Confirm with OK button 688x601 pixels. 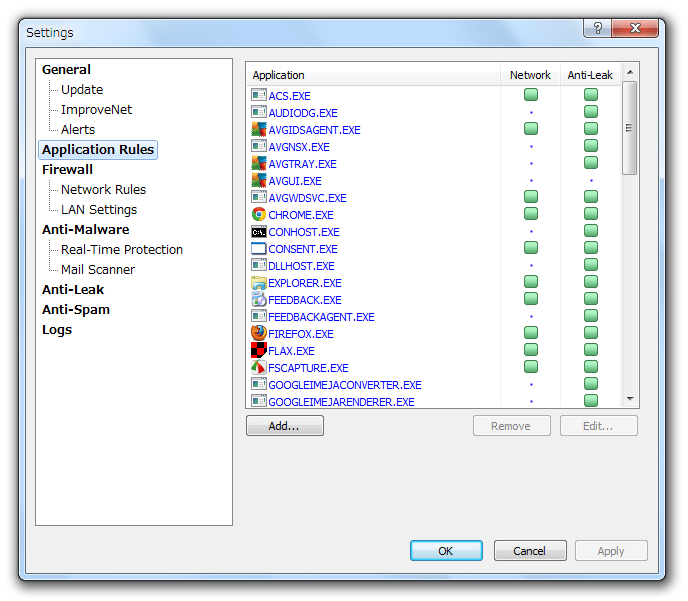pyautogui.click(x=446, y=551)
